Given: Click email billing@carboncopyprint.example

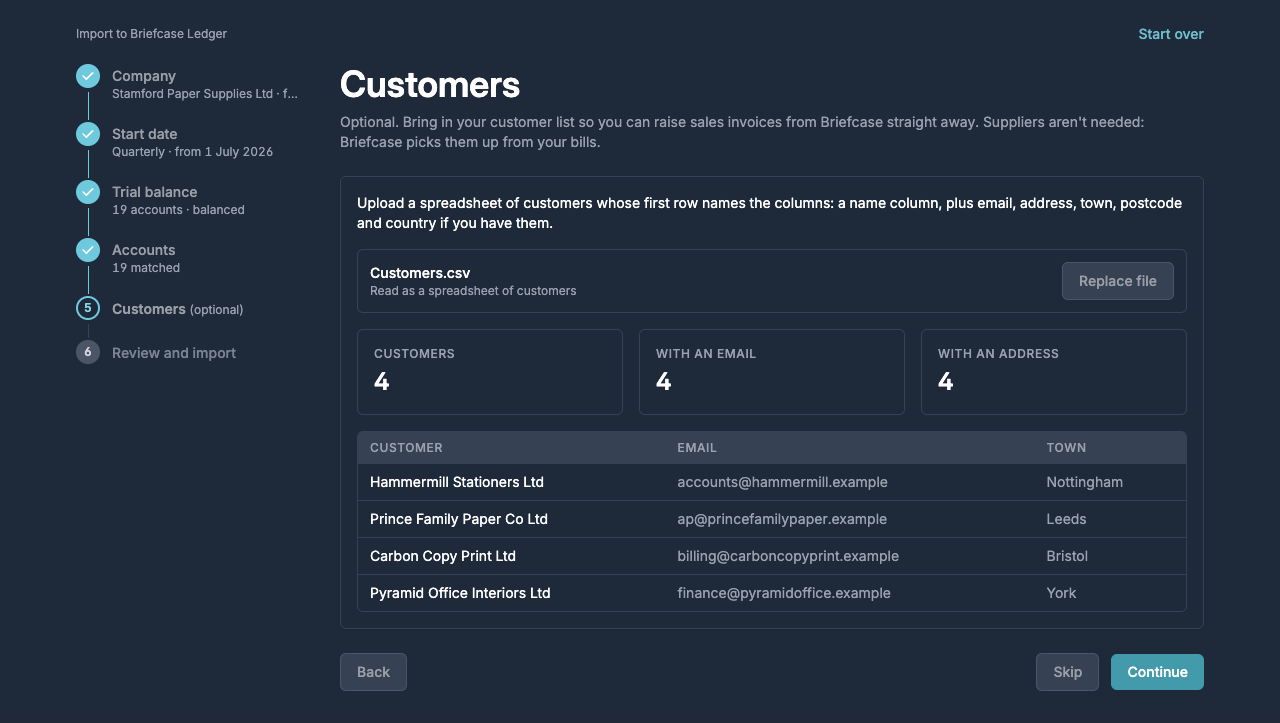Looking at the screenshot, I should 788,556.
